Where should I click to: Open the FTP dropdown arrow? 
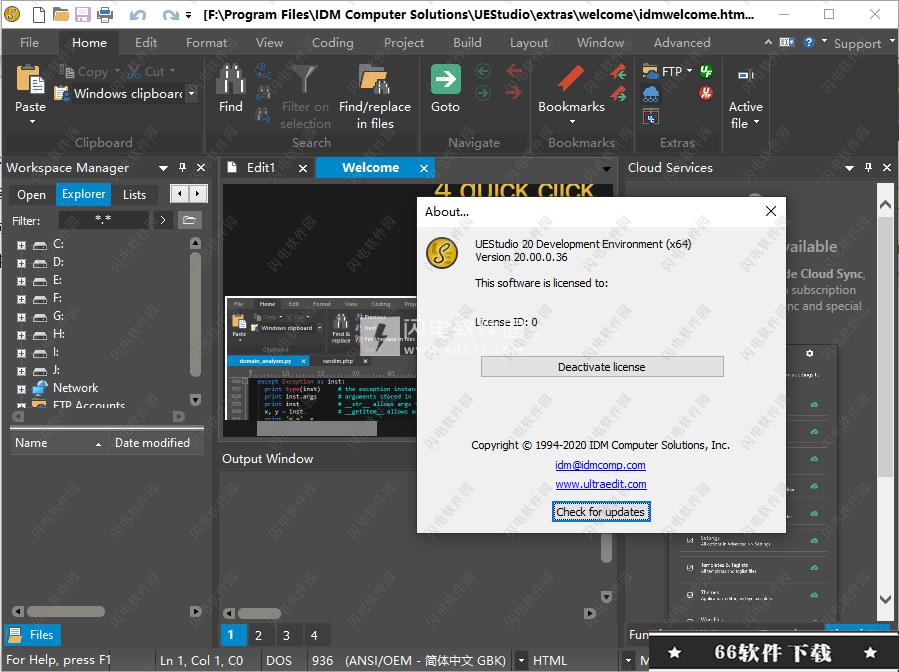click(689, 71)
